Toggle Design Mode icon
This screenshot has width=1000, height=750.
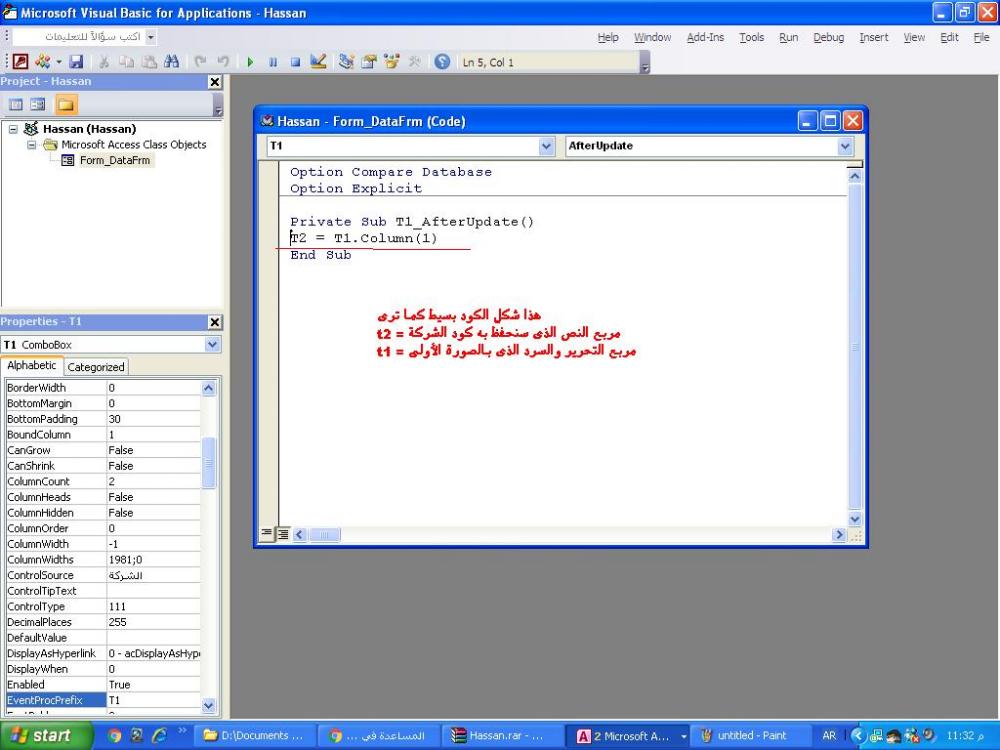318,62
